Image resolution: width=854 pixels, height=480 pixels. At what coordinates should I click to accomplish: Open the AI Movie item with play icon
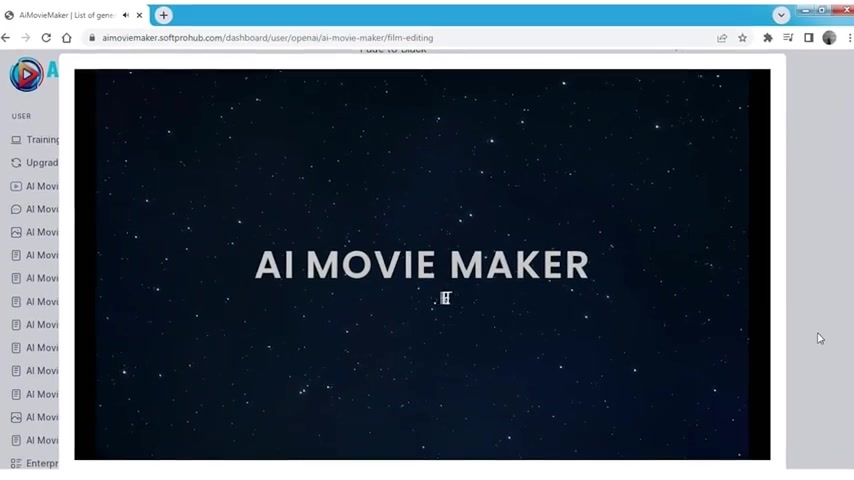tap(35, 186)
